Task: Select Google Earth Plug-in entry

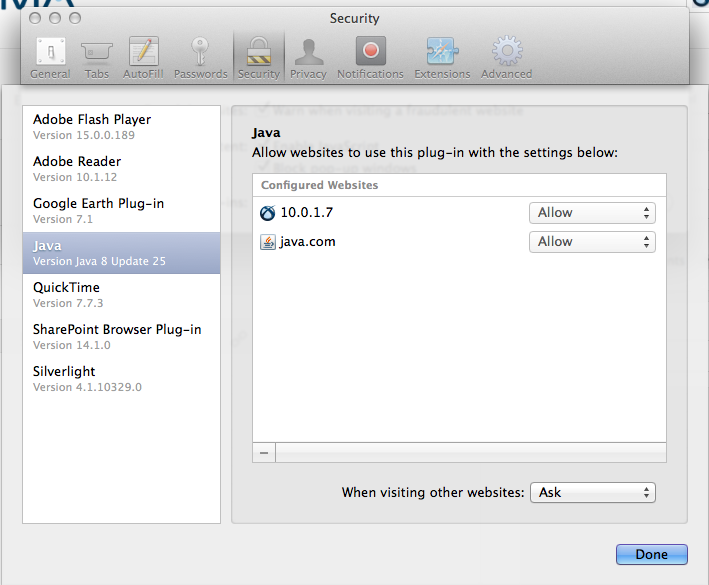Action: [121, 211]
